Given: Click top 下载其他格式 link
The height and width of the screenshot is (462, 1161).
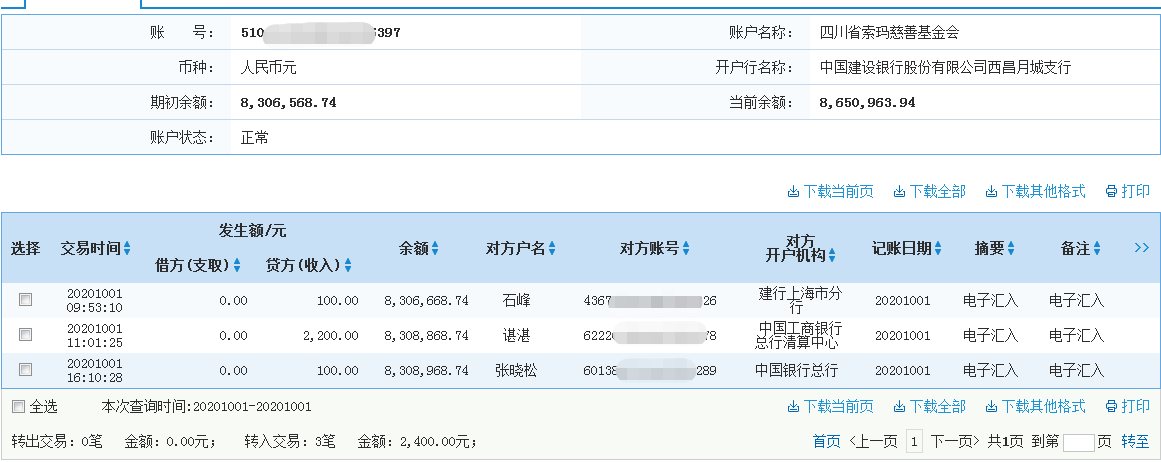Looking at the screenshot, I should (x=1035, y=192).
